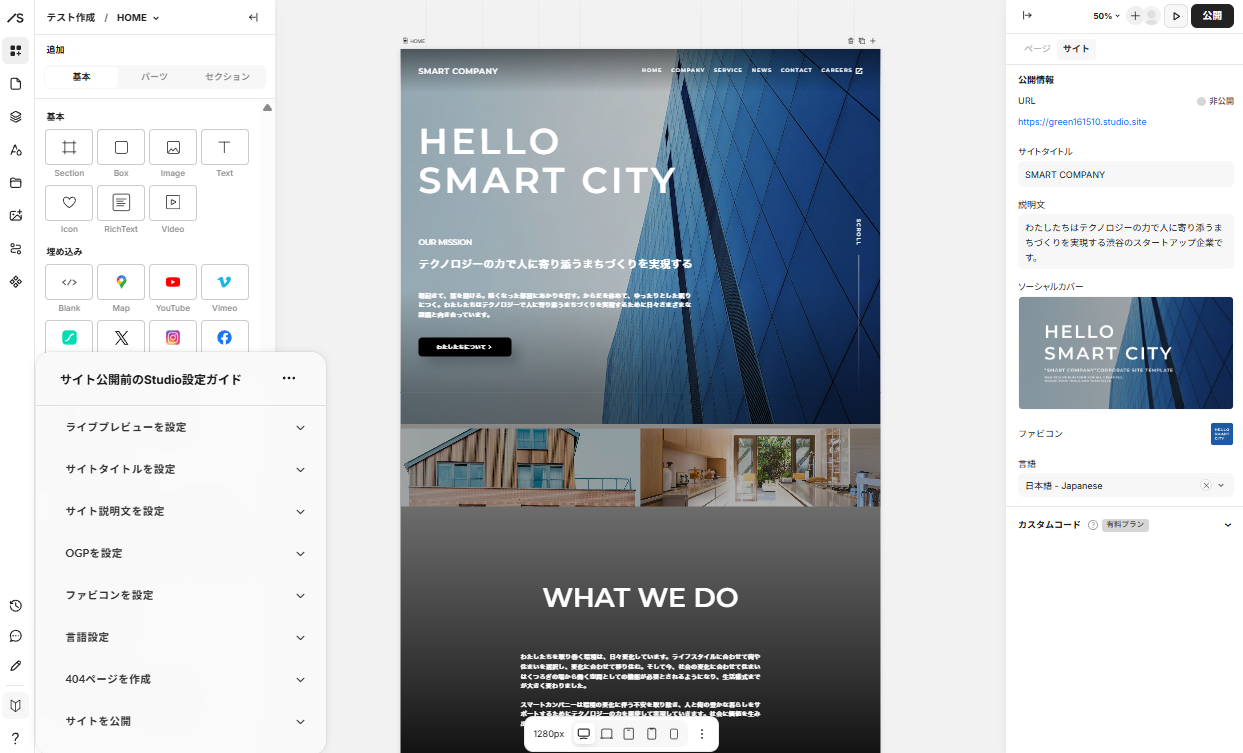Select the Vimeo embed icon

coord(225,282)
